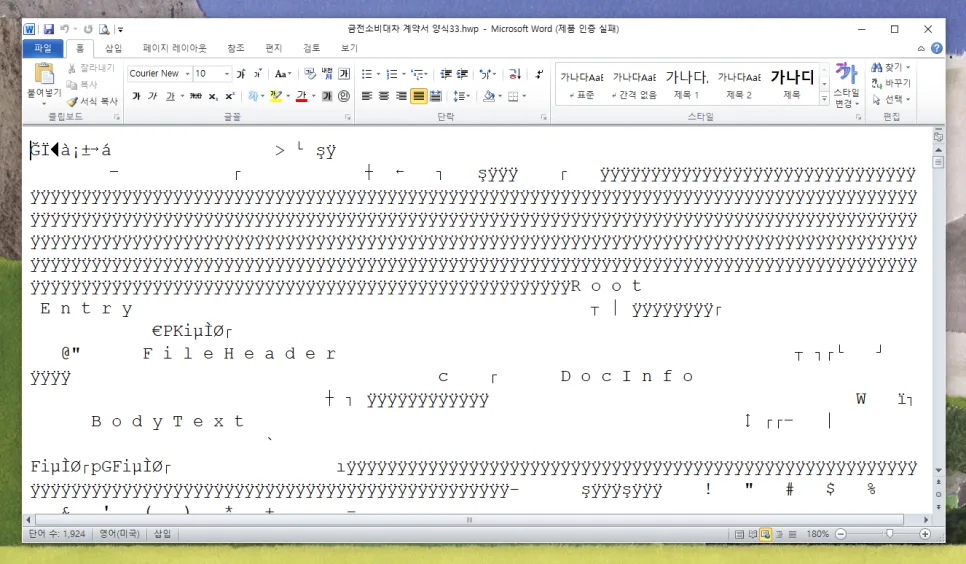
Task: Apply red font color
Action: pyautogui.click(x=301, y=96)
